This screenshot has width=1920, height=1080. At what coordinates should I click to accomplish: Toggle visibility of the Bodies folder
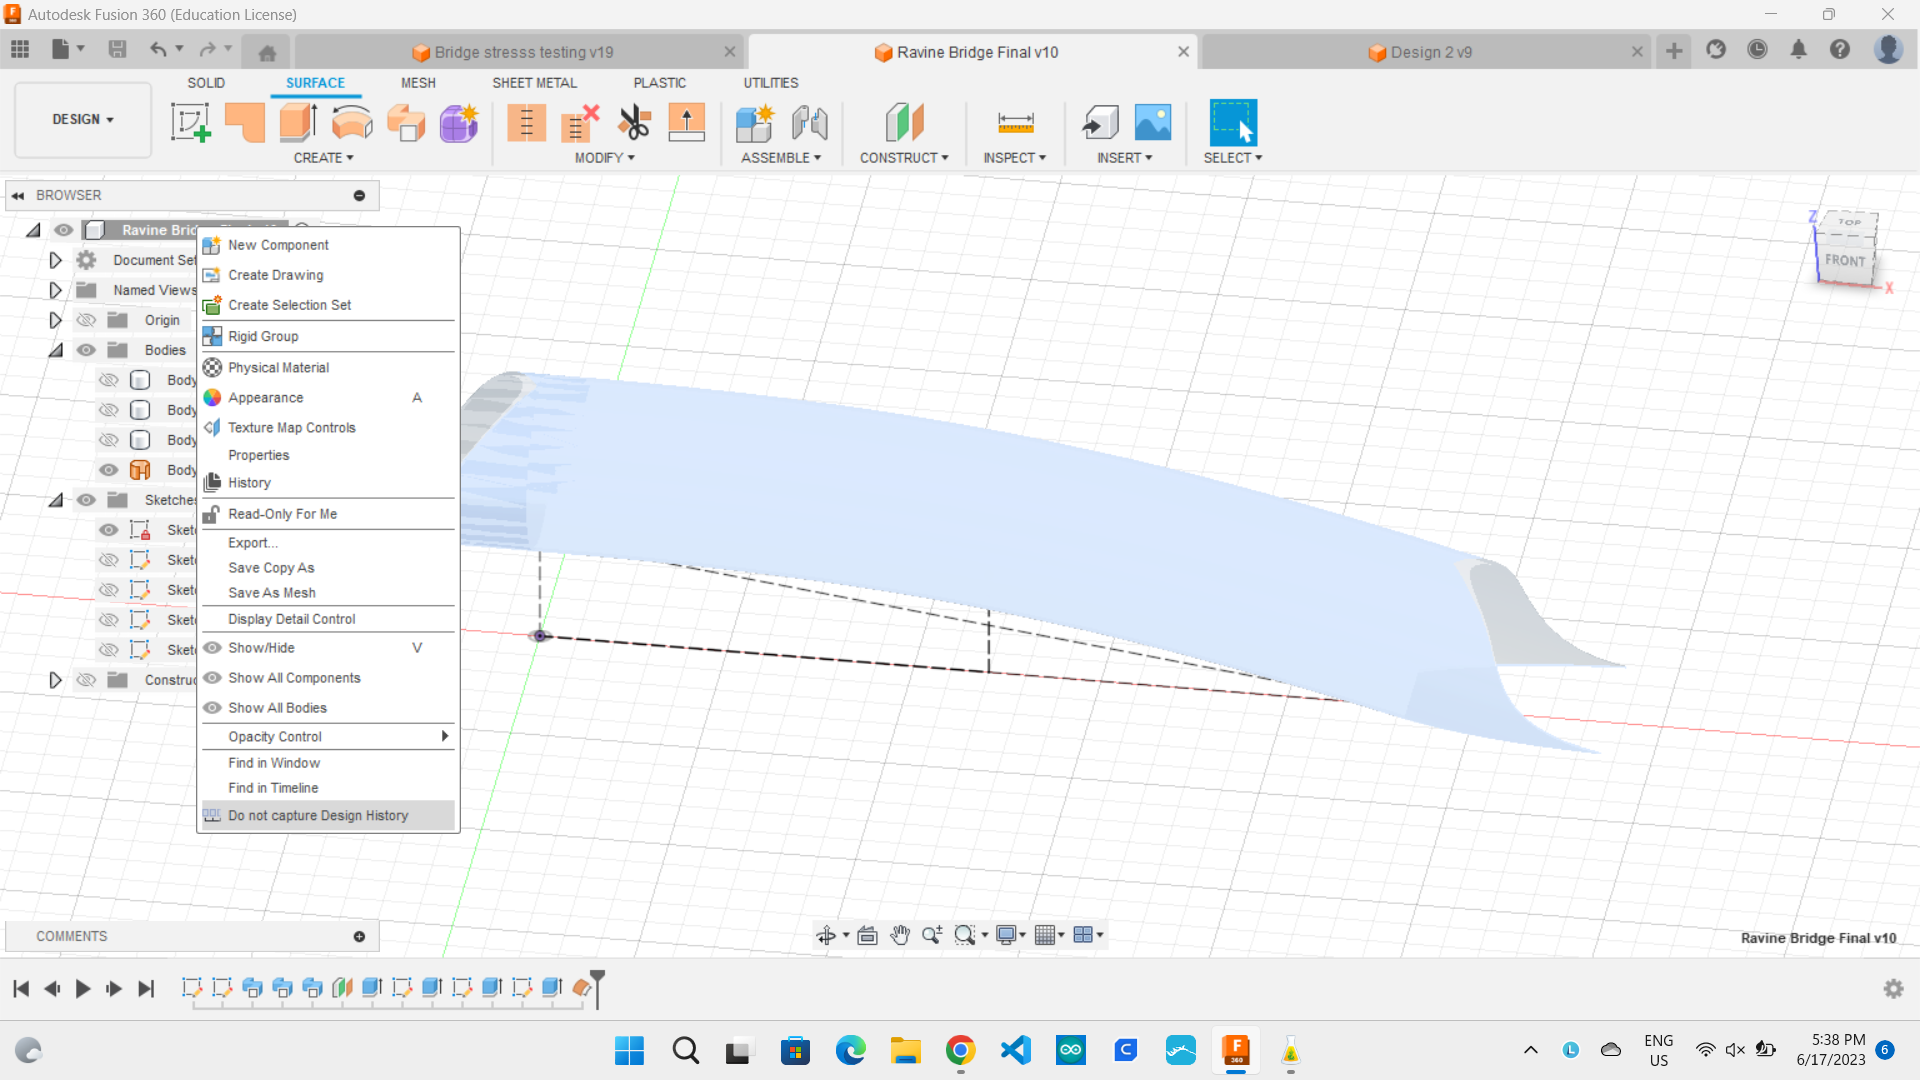coord(87,350)
